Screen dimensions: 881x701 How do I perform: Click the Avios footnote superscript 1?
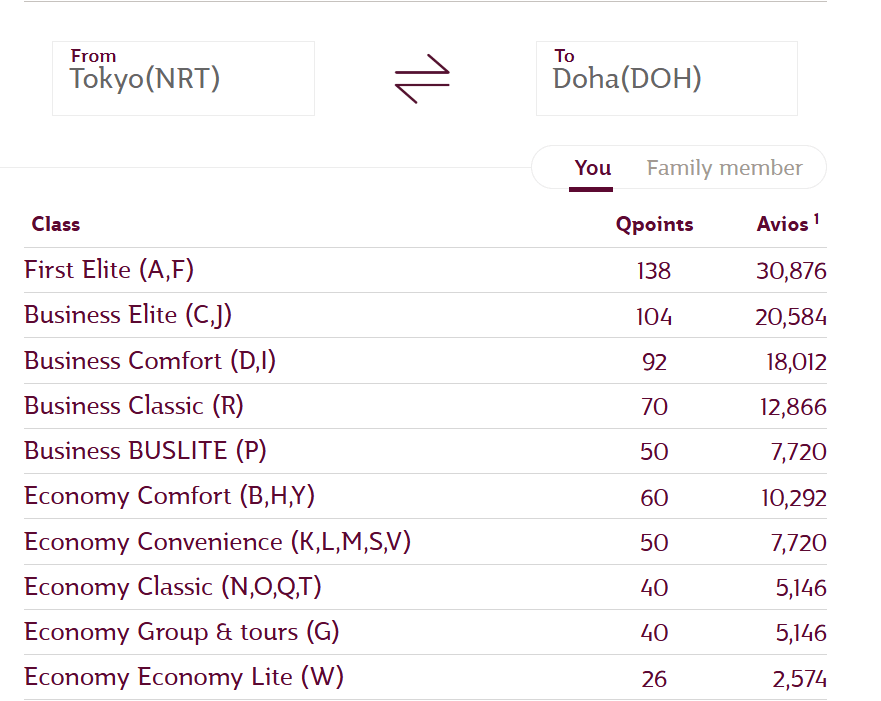coord(816,218)
